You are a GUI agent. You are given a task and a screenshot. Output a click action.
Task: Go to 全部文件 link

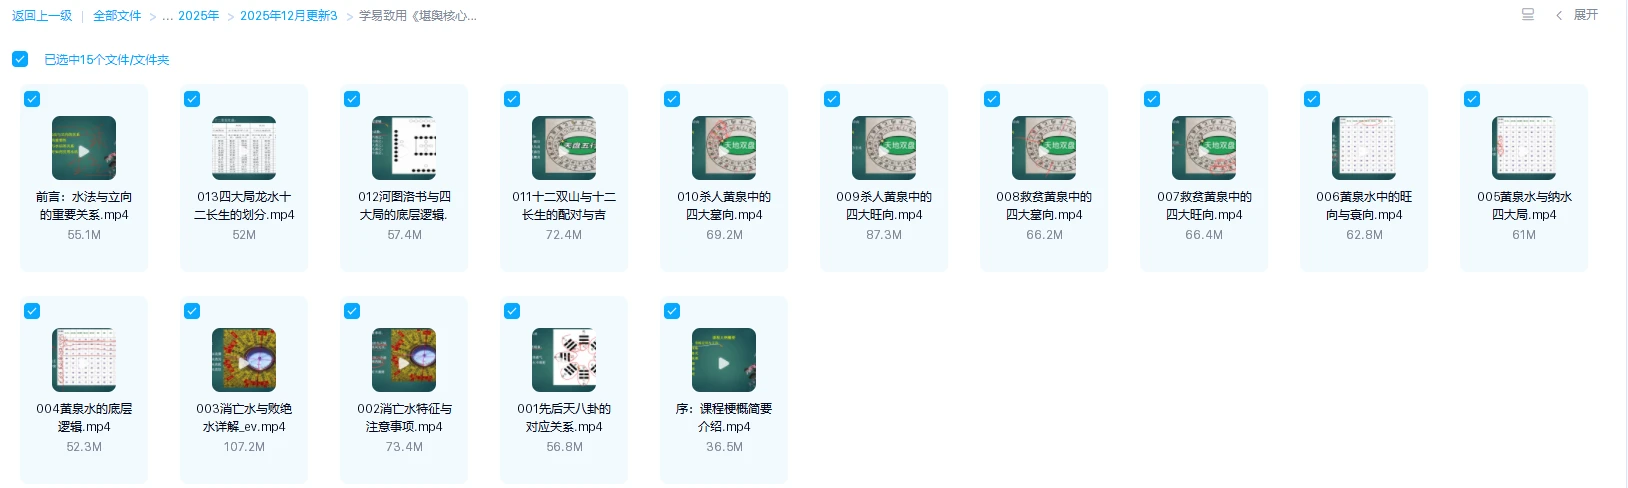click(117, 16)
